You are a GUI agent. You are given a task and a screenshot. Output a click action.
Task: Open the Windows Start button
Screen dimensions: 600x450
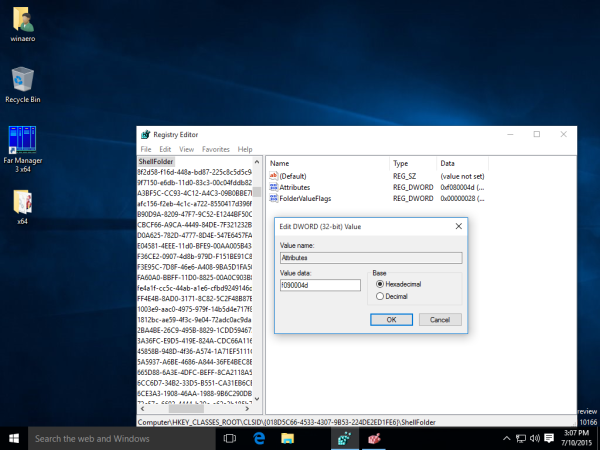click(x=14, y=439)
